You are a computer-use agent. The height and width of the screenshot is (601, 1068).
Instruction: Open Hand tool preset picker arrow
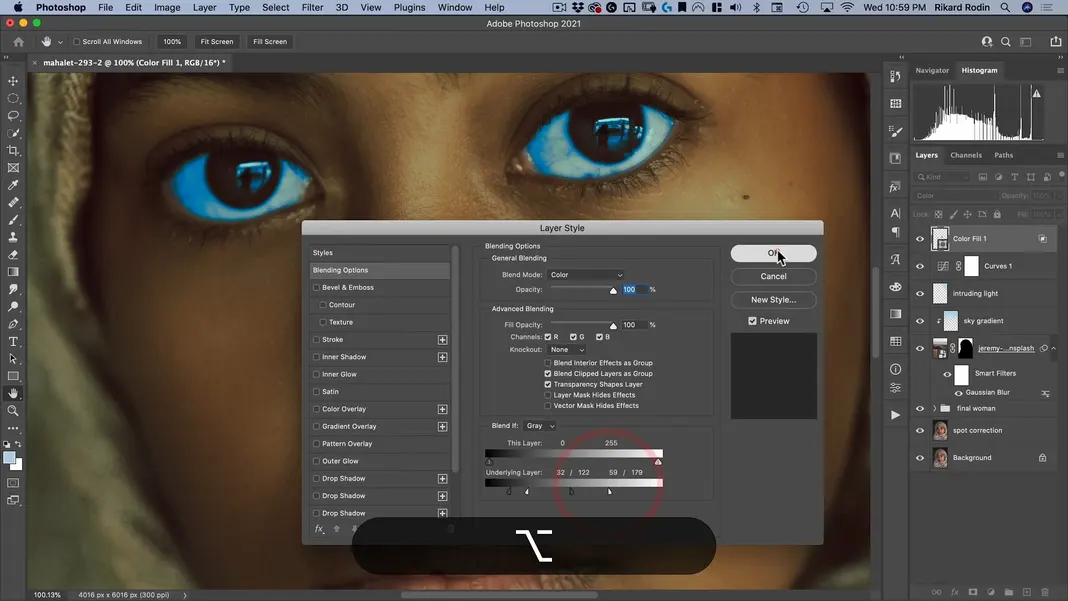click(x=60, y=42)
